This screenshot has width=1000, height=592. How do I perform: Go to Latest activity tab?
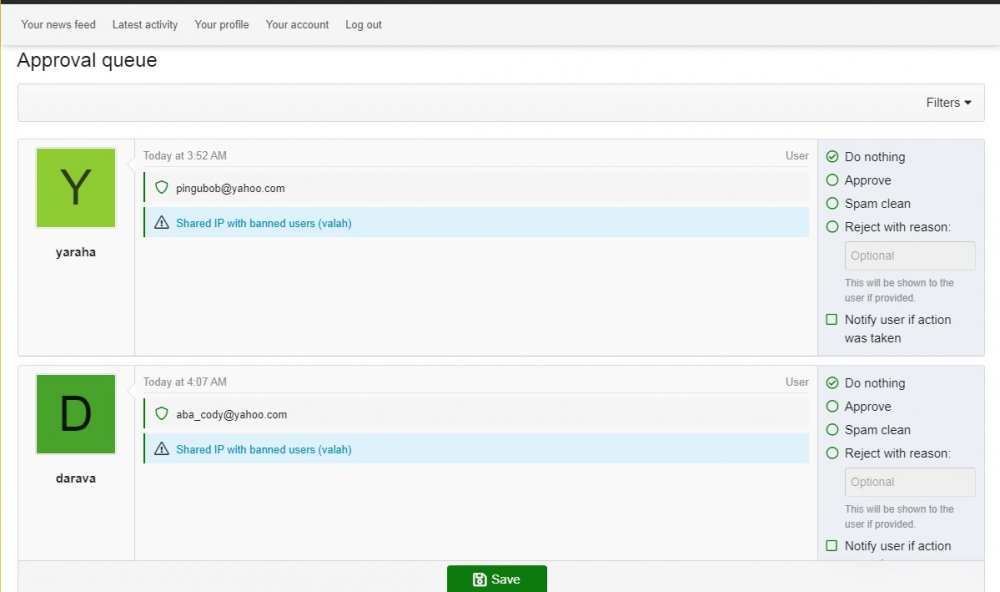click(x=145, y=25)
